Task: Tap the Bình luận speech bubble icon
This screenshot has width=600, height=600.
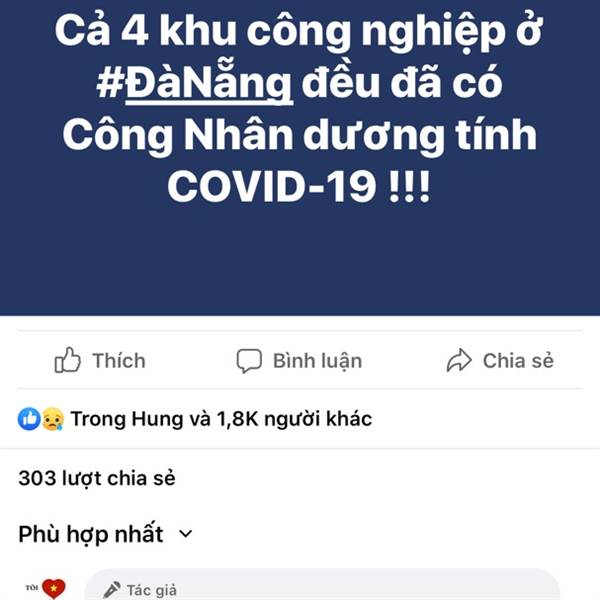Action: click(249, 360)
